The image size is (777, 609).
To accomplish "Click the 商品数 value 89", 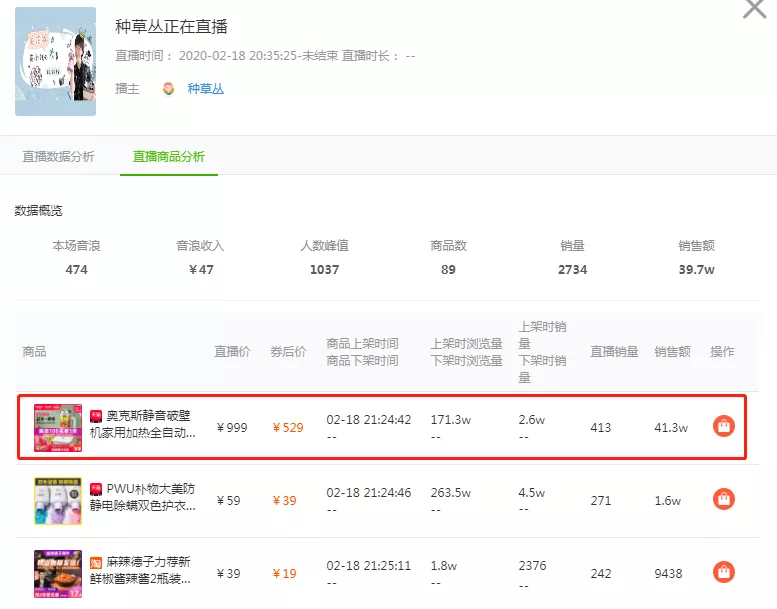I will pos(448,270).
